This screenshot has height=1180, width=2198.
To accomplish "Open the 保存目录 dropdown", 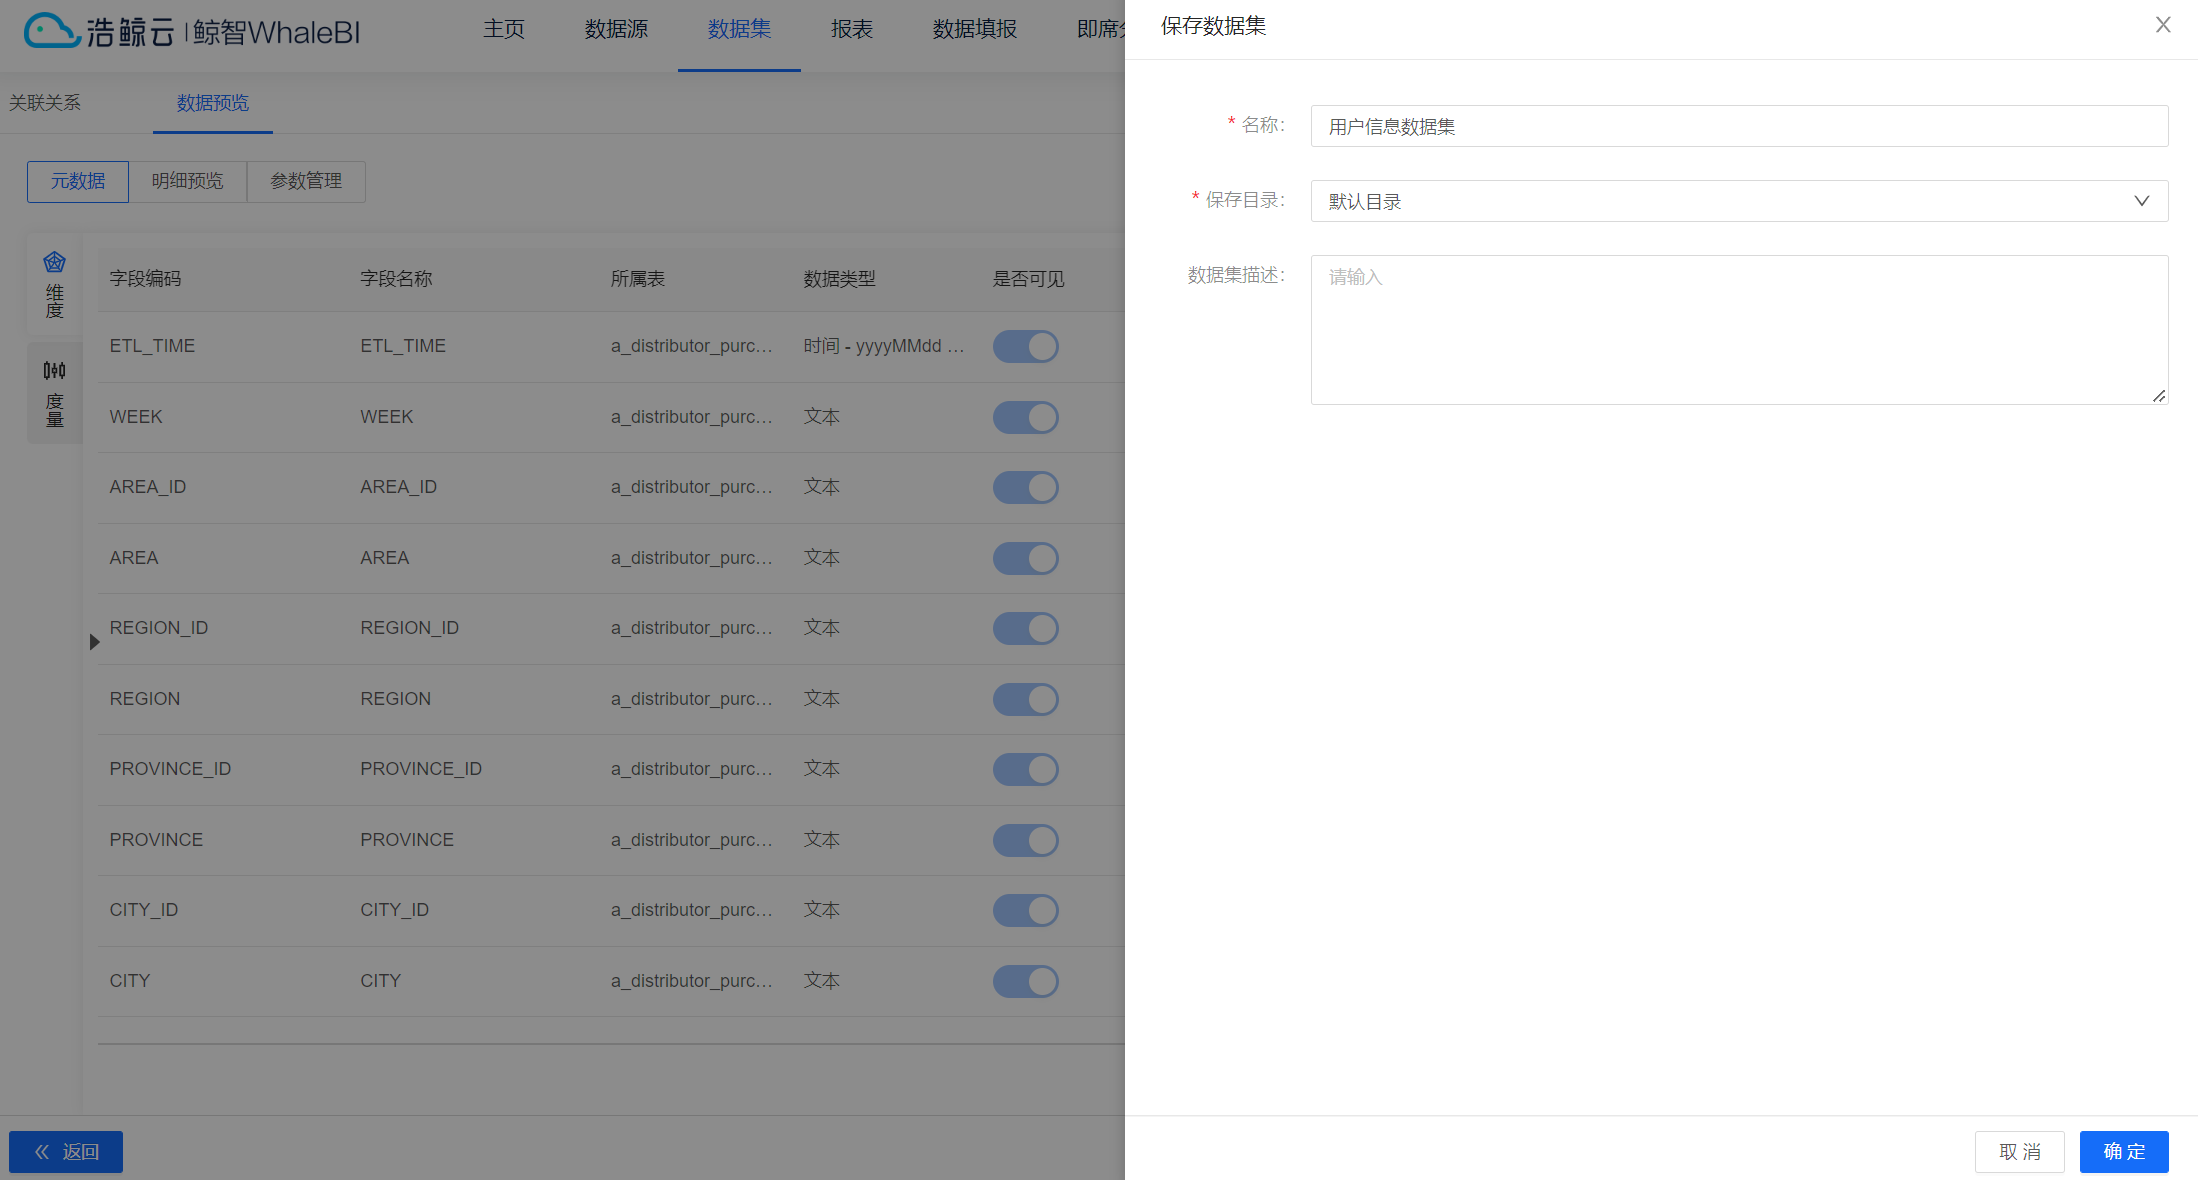I will click(1739, 201).
